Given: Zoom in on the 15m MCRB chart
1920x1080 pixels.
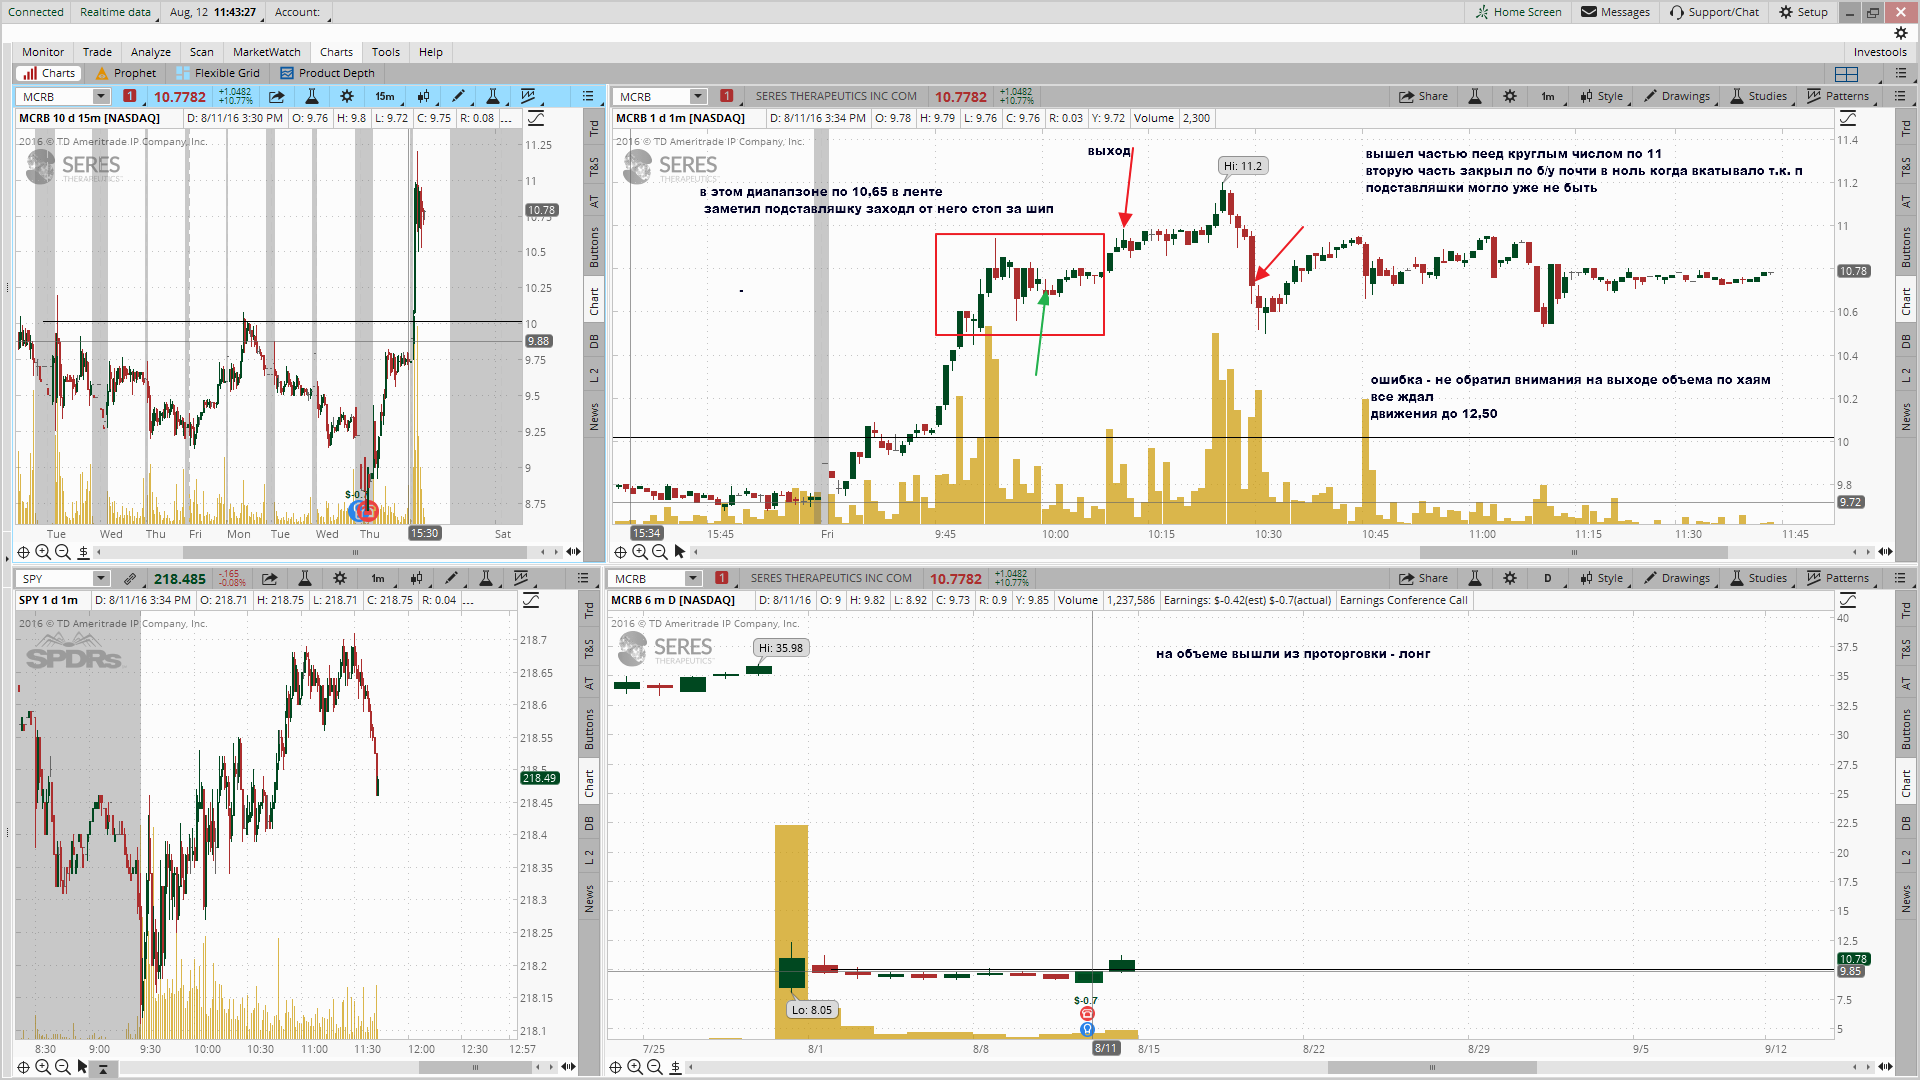Looking at the screenshot, I should click(43, 552).
